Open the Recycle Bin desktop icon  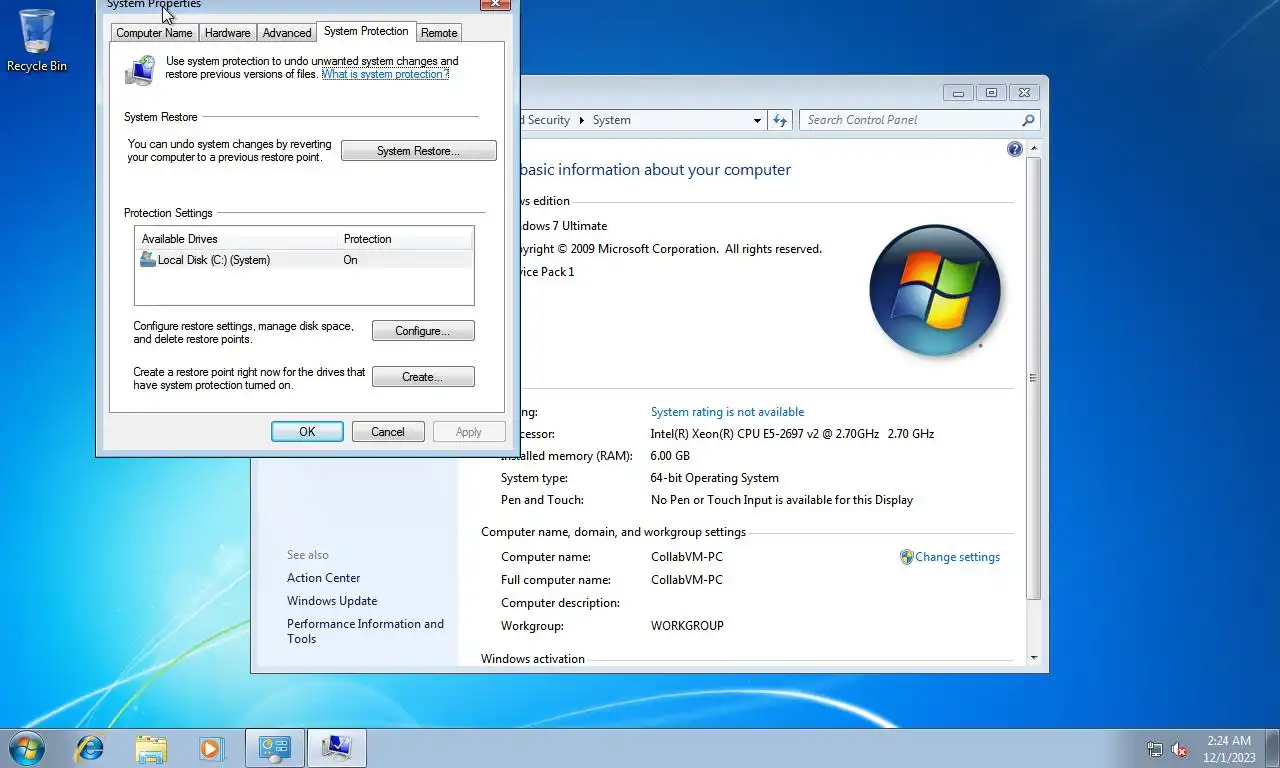37,40
